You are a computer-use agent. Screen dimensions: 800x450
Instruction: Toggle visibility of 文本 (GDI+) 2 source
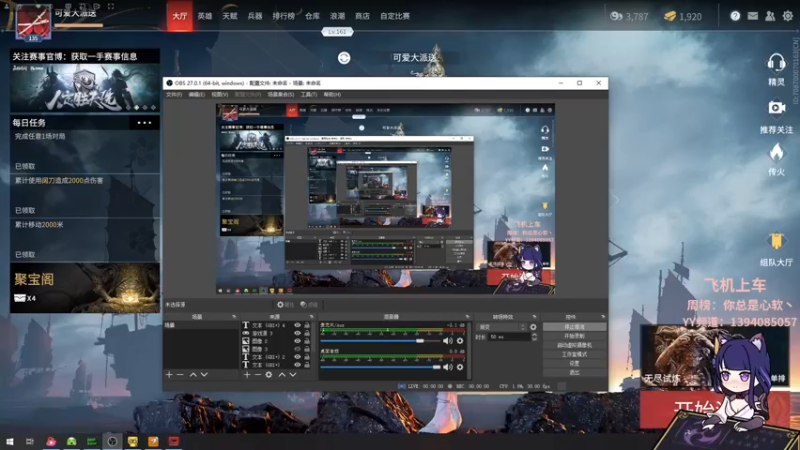(x=297, y=357)
